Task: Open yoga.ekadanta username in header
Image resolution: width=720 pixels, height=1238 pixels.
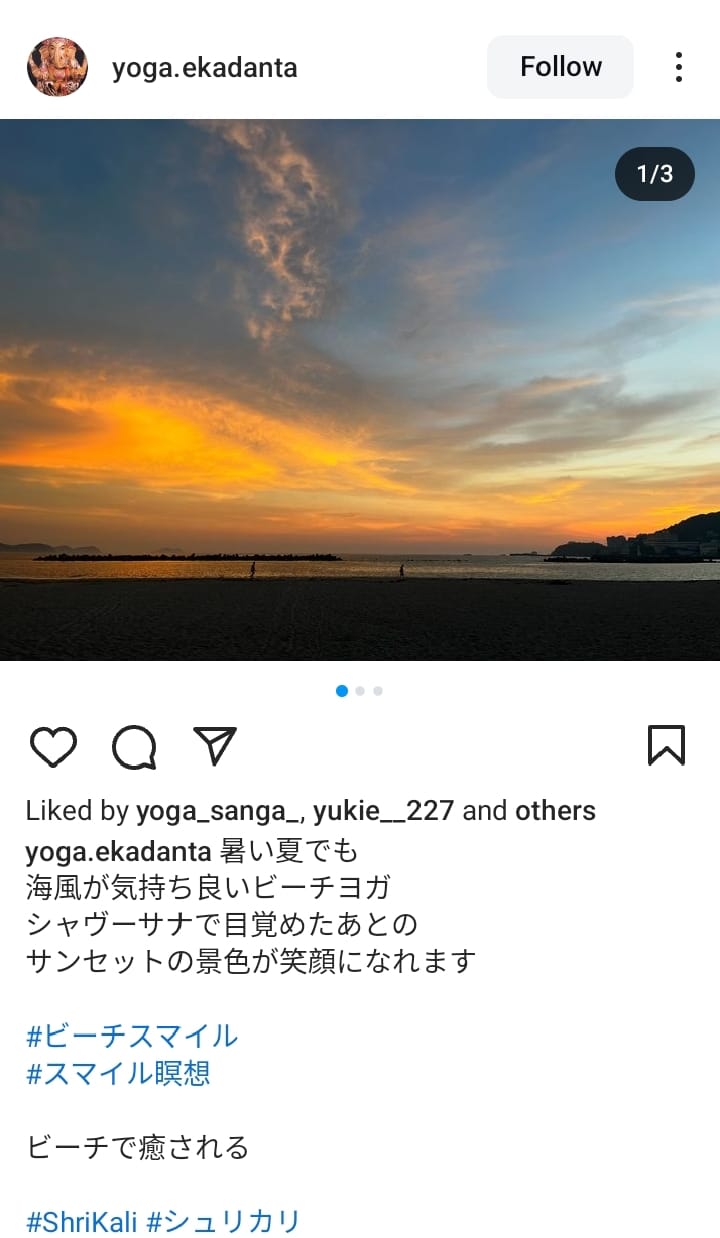Action: [x=205, y=68]
